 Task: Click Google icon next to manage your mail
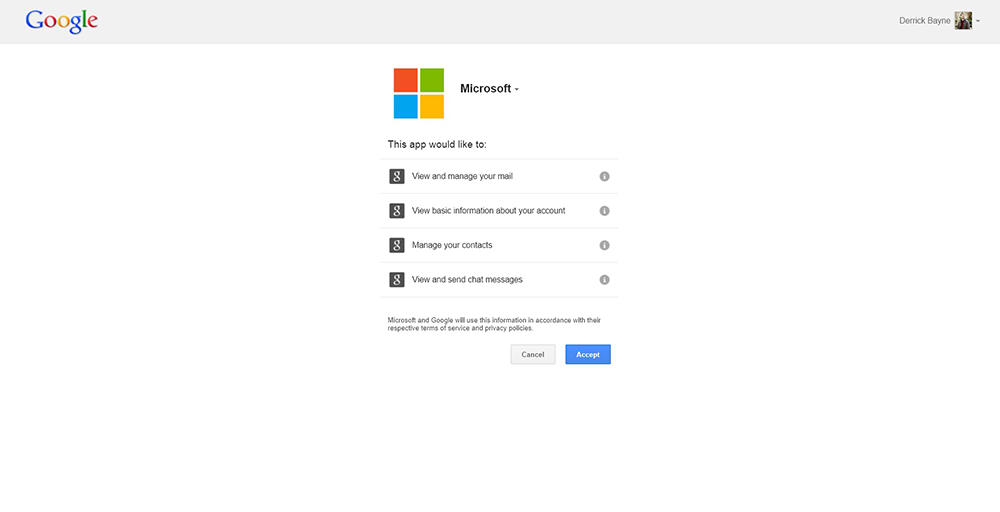397,177
